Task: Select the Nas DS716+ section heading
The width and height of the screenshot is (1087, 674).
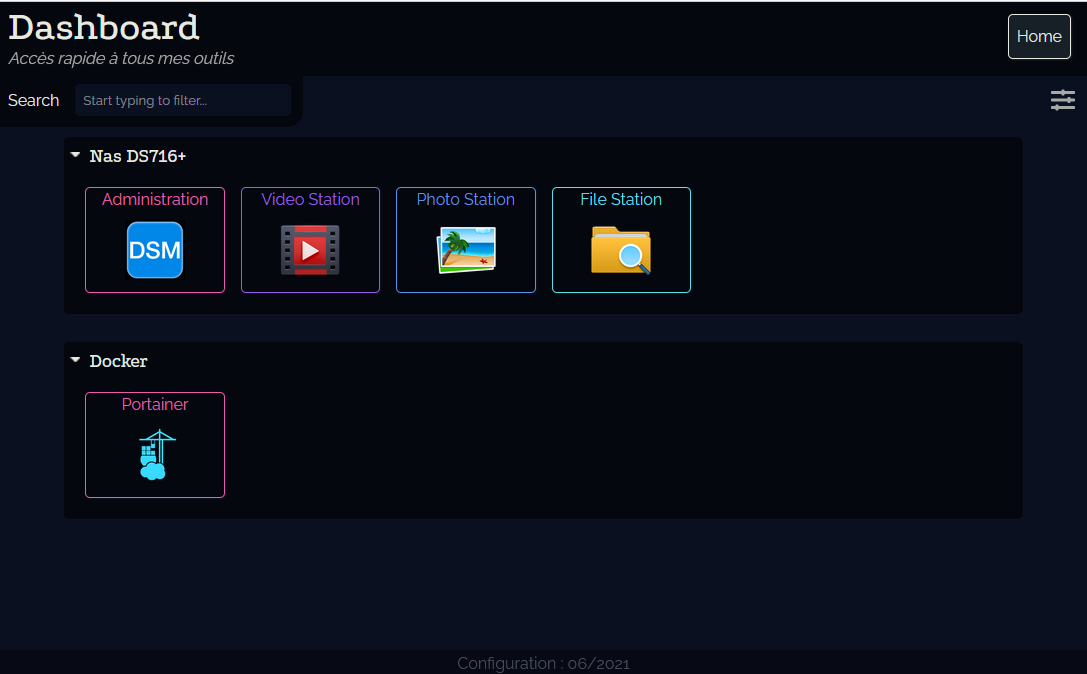Action: tap(137, 156)
